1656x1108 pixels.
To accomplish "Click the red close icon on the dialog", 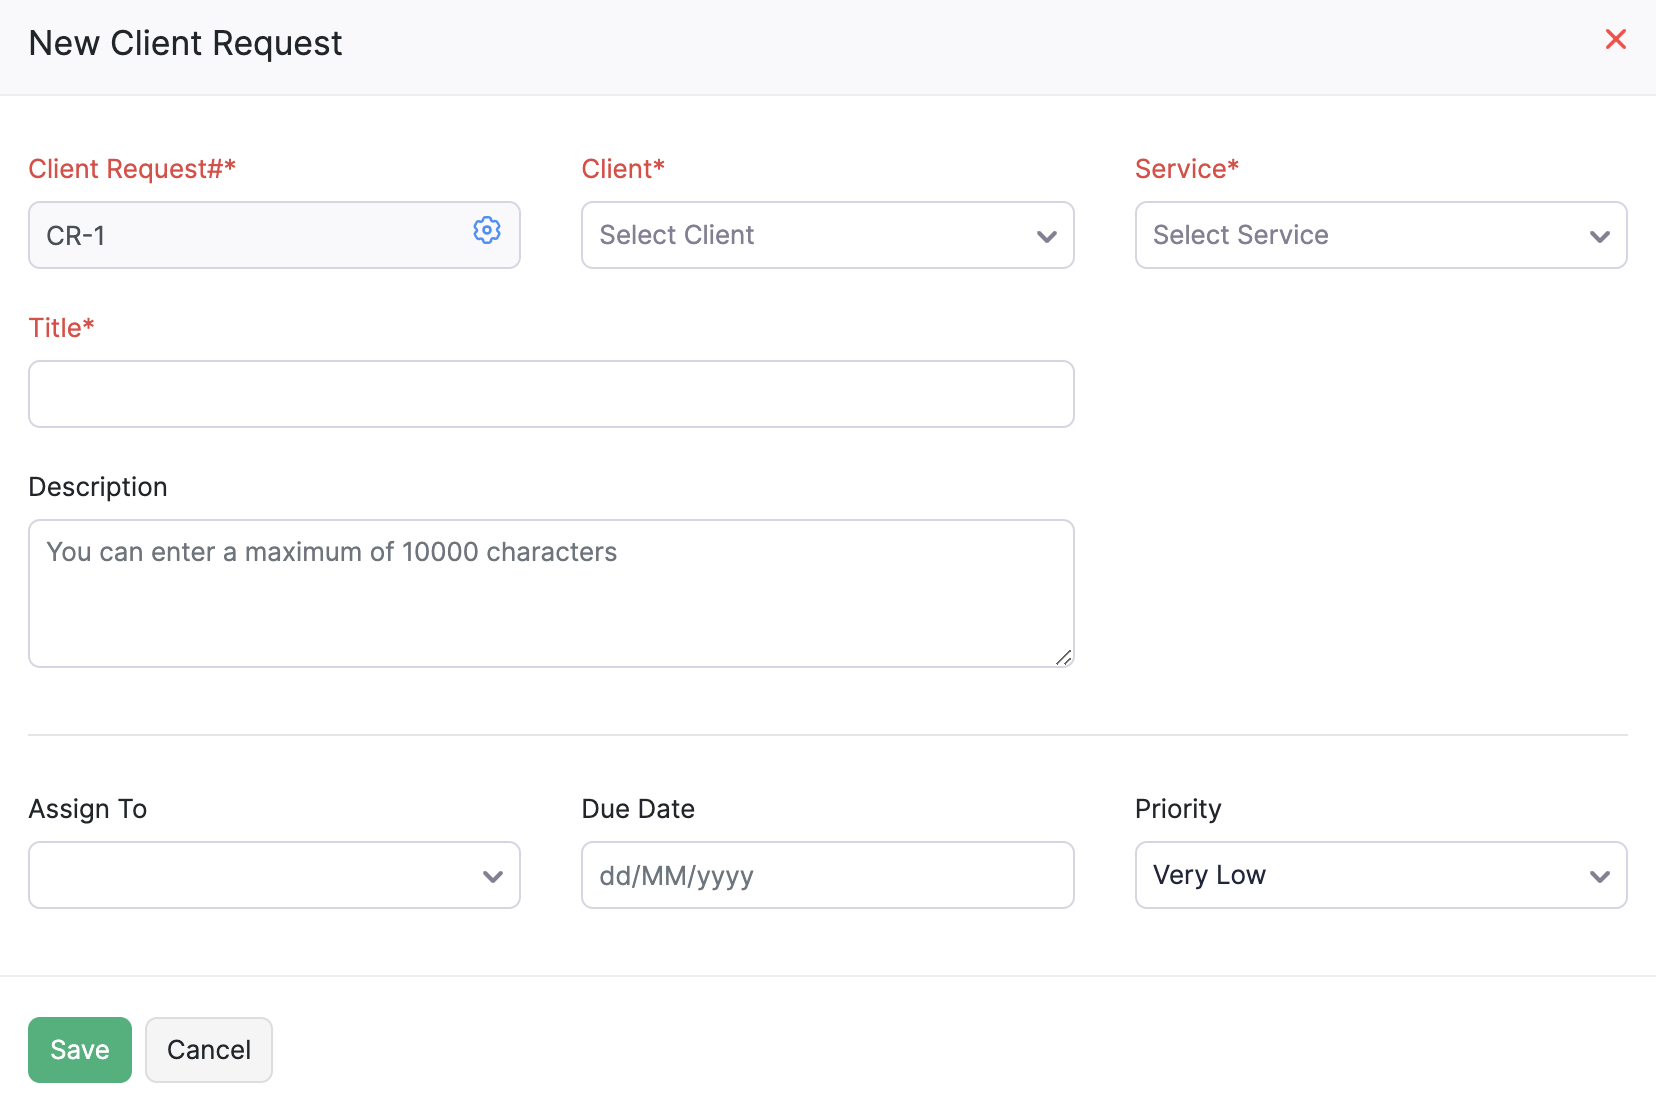I will [x=1616, y=39].
